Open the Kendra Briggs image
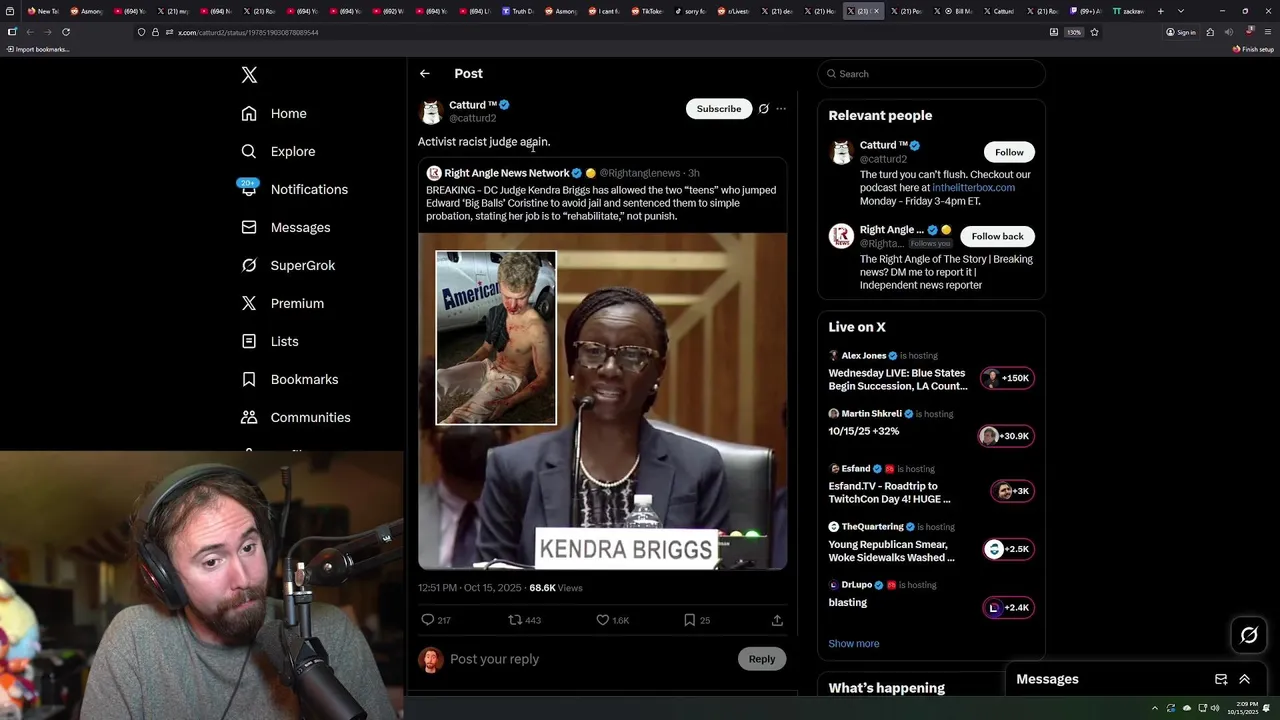 click(603, 401)
